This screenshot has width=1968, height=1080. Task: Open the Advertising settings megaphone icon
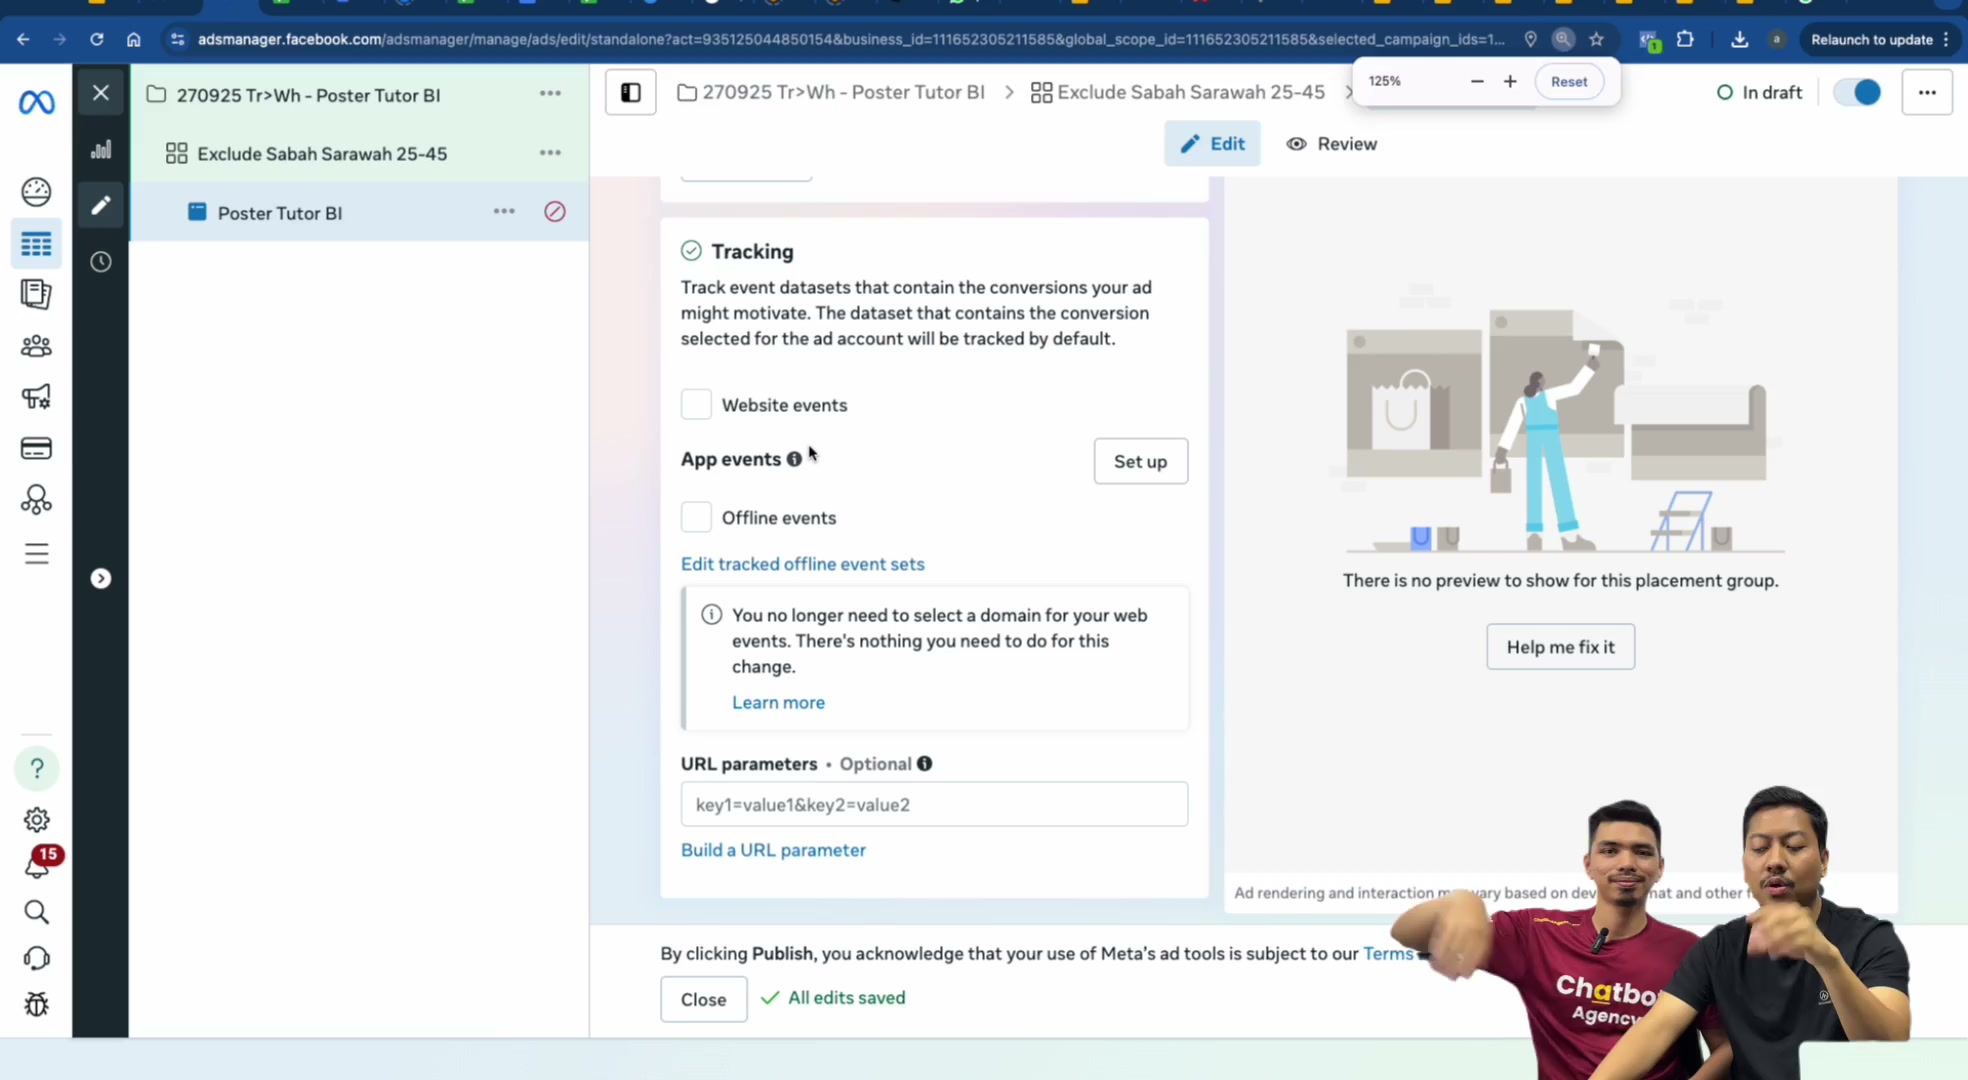click(x=36, y=397)
